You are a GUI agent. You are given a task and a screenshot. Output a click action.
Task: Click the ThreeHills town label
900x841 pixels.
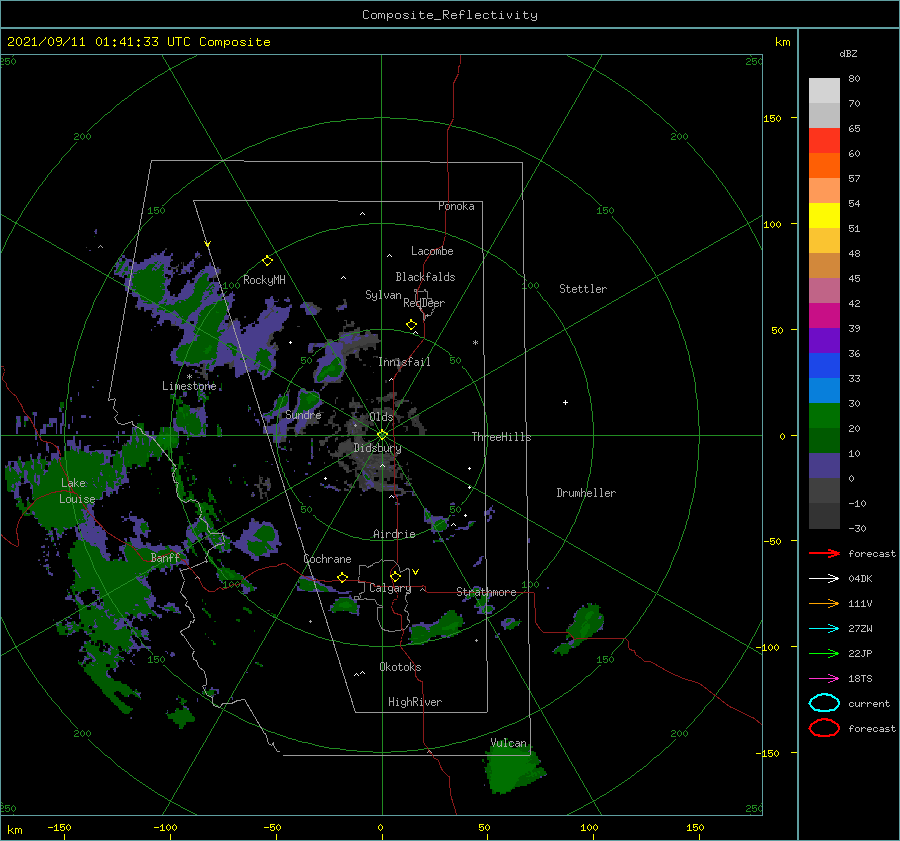502,437
